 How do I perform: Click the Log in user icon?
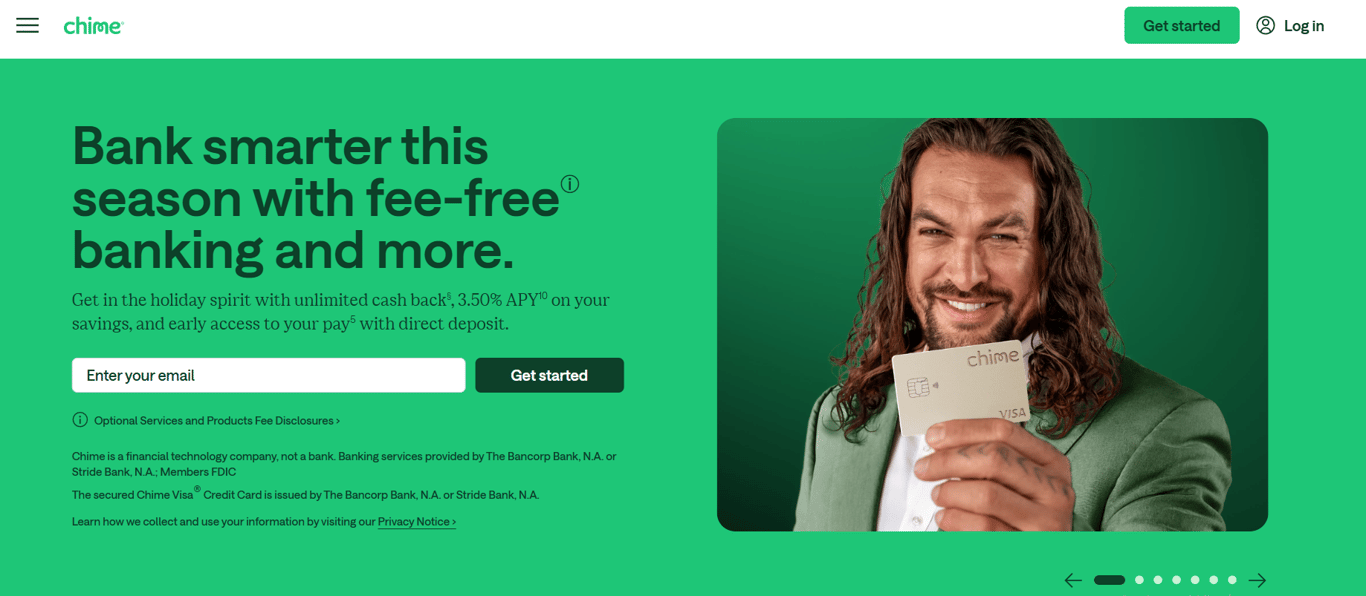click(1265, 26)
